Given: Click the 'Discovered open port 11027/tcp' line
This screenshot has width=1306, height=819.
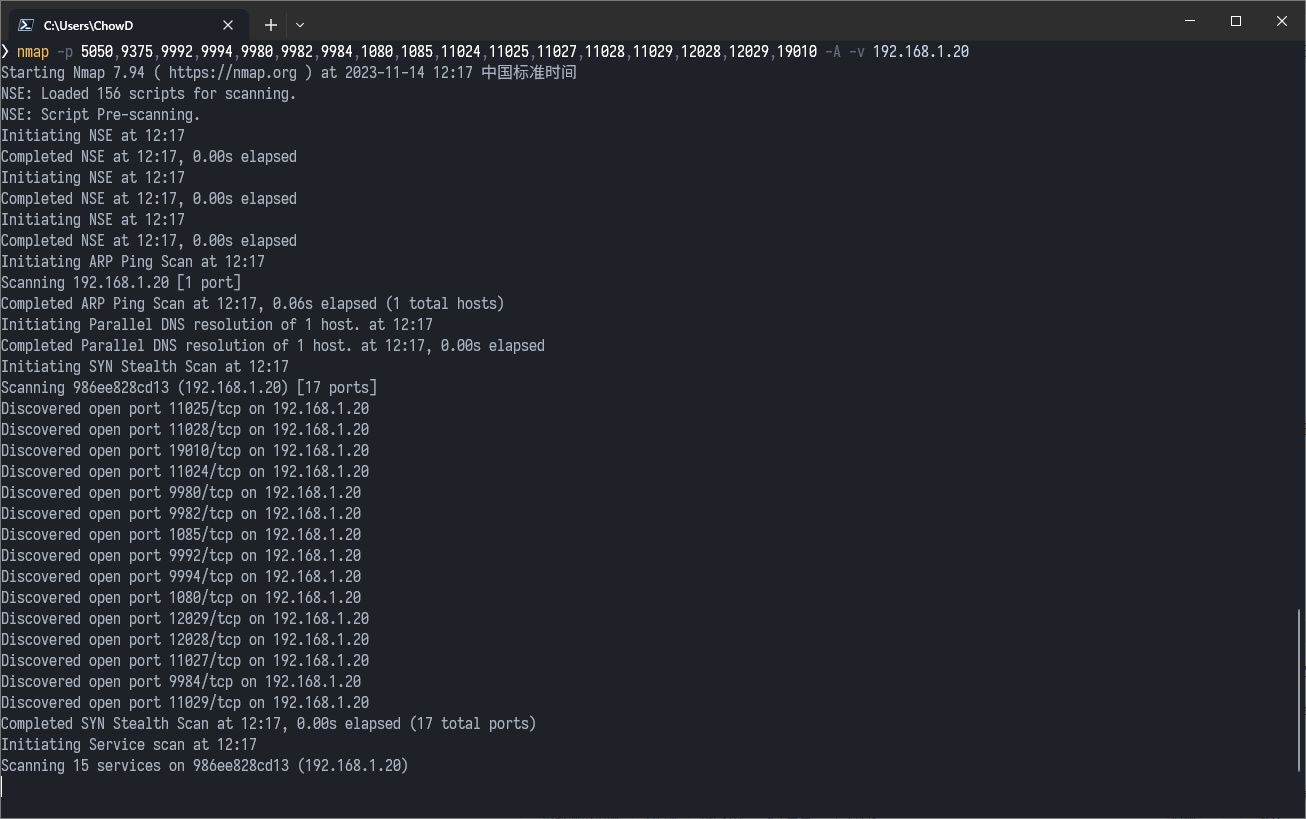Looking at the screenshot, I should [x=185, y=660].
